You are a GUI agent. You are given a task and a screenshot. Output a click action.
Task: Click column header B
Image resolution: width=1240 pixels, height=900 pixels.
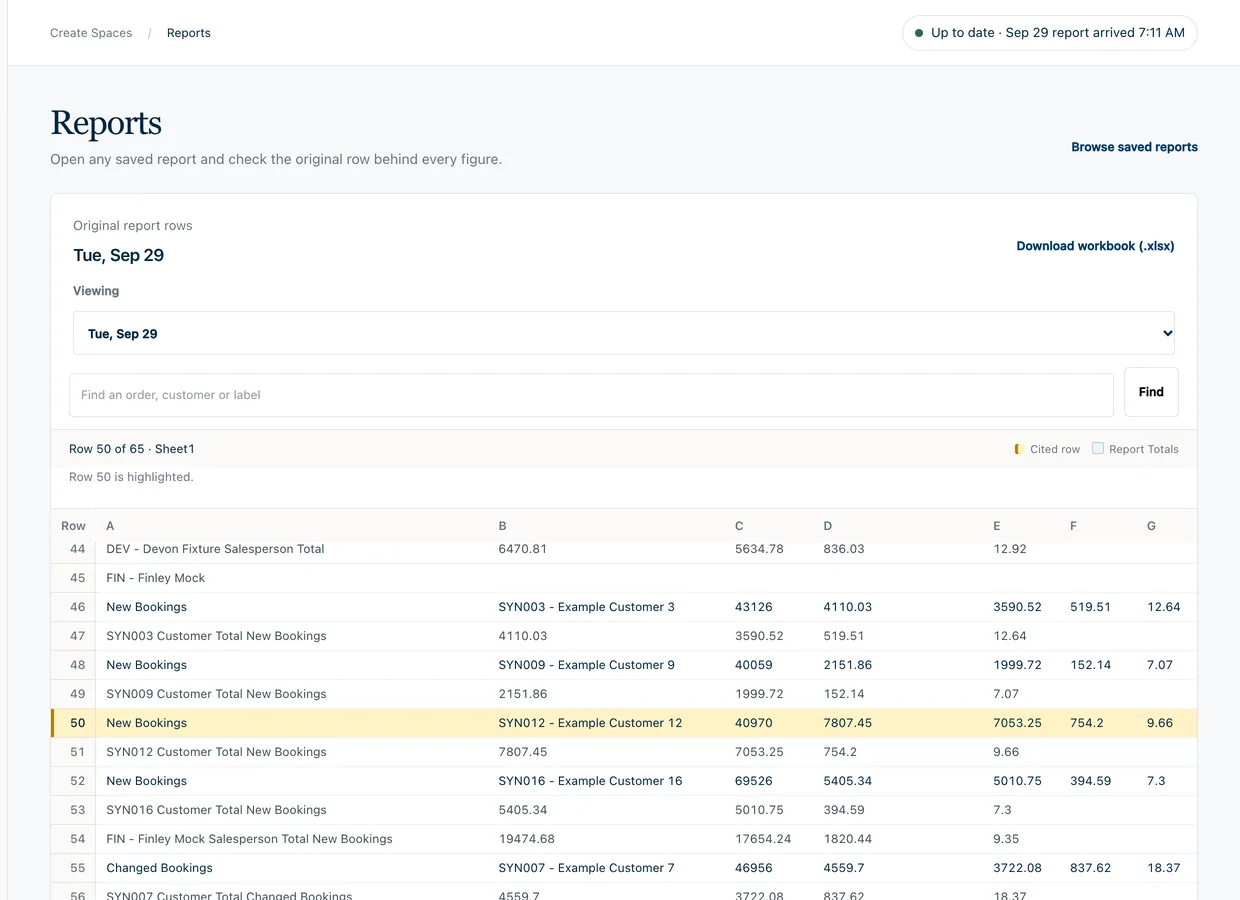click(x=503, y=526)
